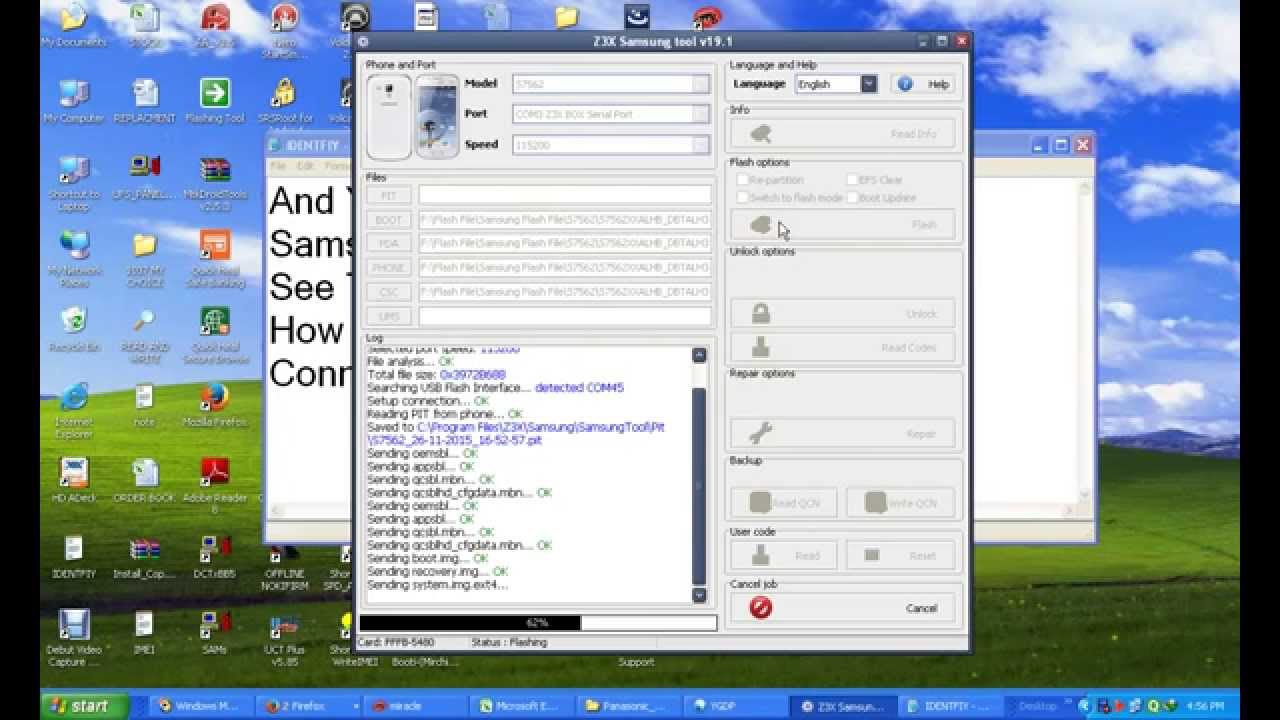The height and width of the screenshot is (720, 1280).
Task: Click the CSC file button
Action: click(x=389, y=292)
